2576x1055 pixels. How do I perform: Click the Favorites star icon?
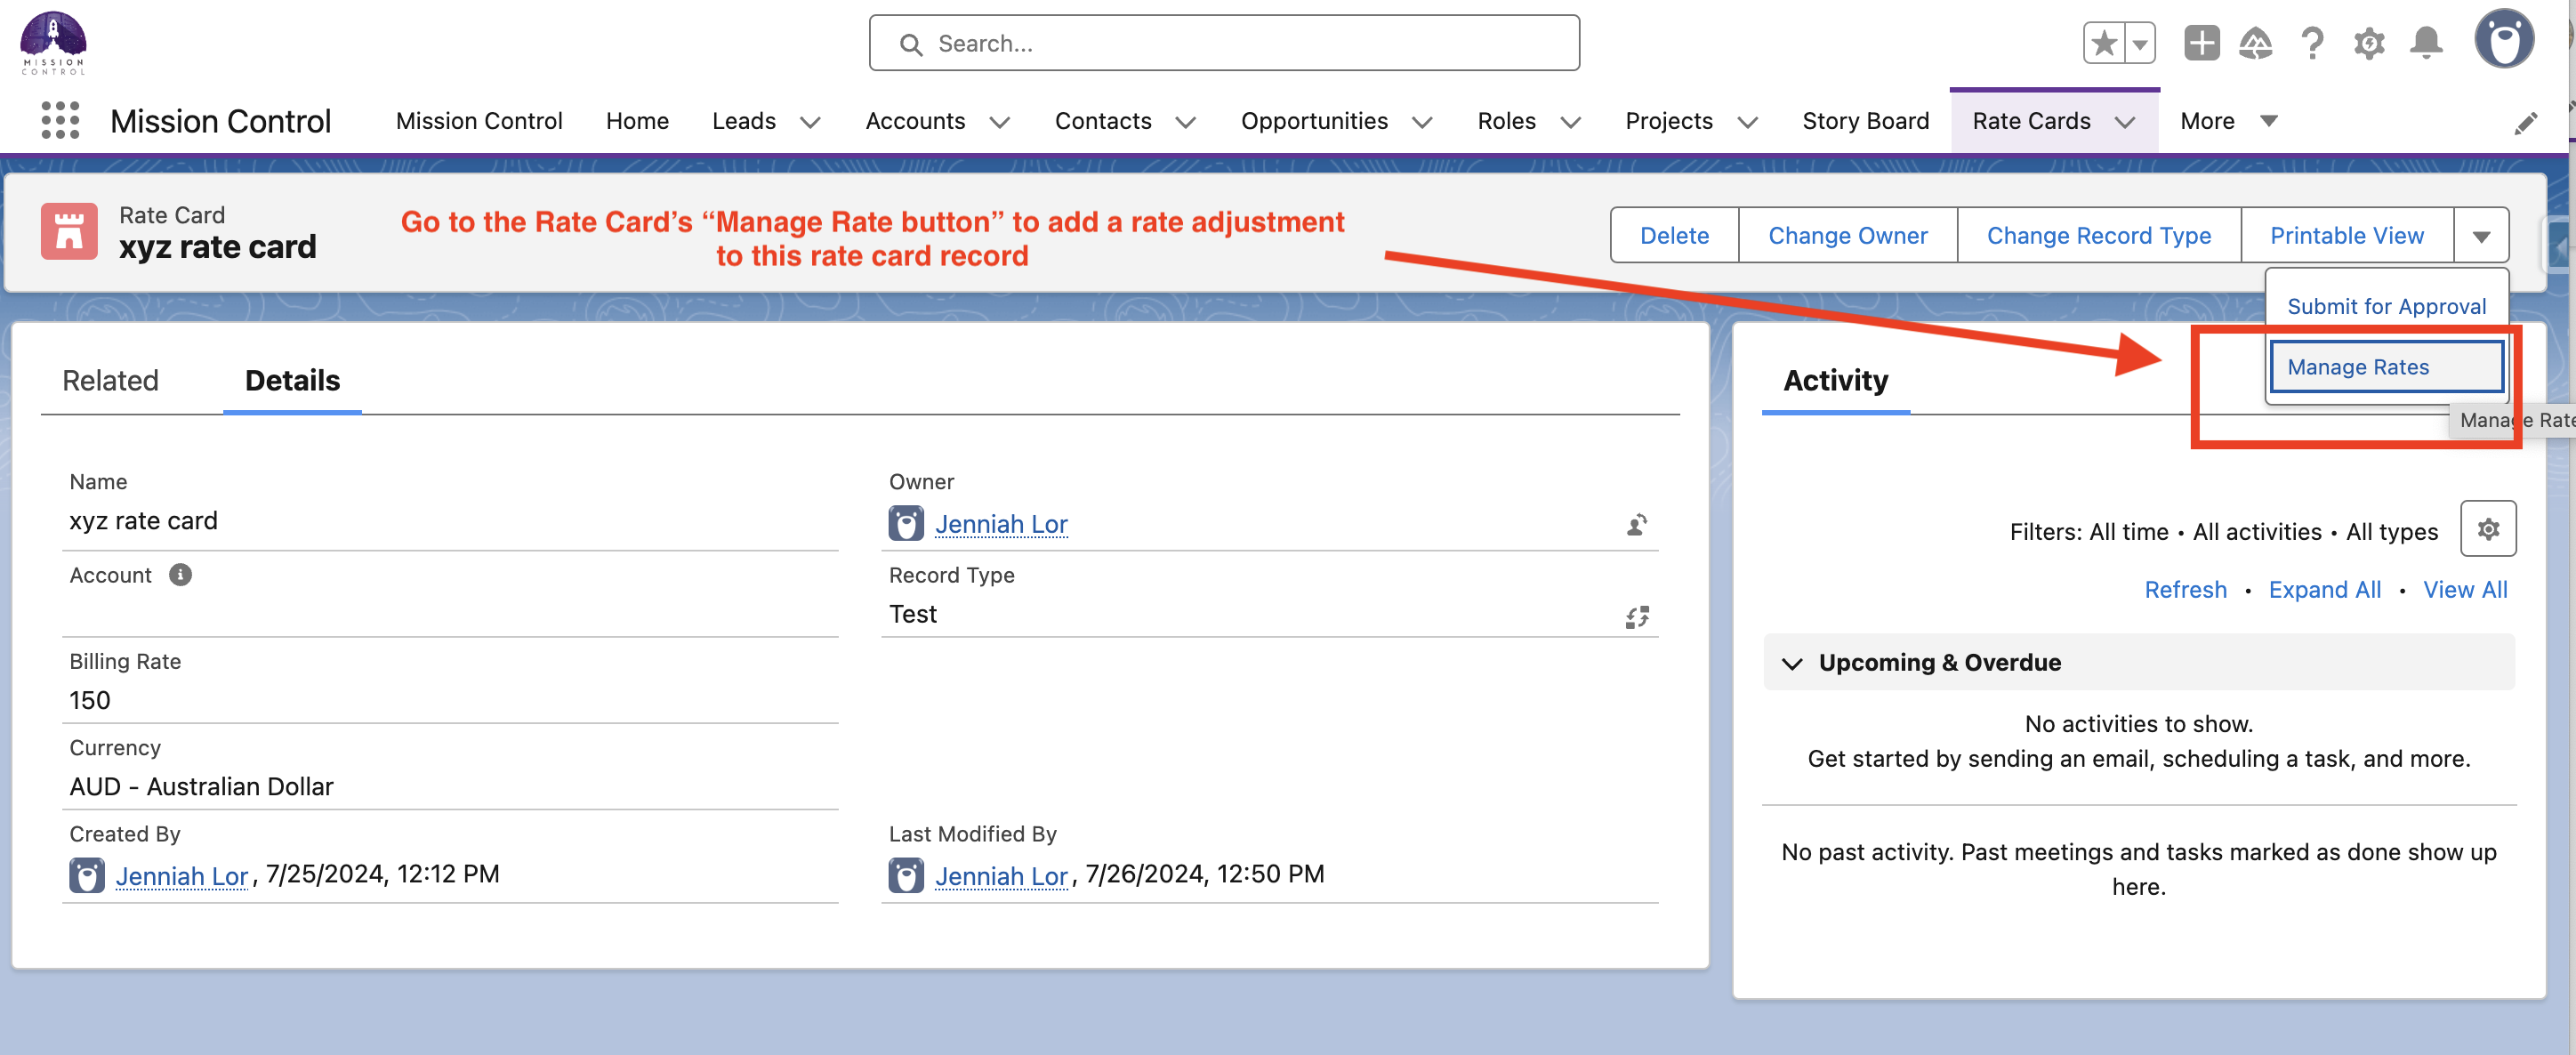point(2104,44)
